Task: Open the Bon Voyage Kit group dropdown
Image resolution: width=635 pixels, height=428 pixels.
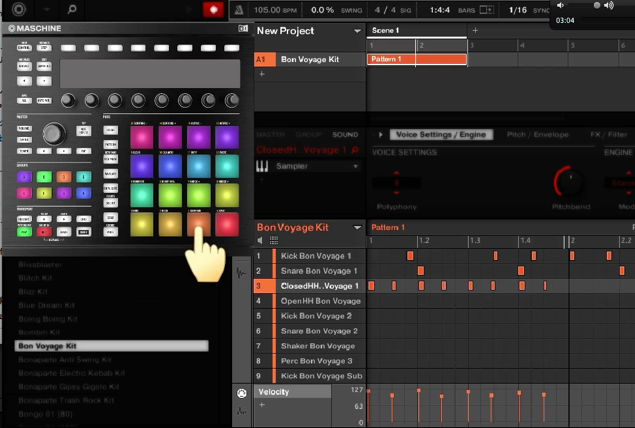Action: click(x=357, y=228)
